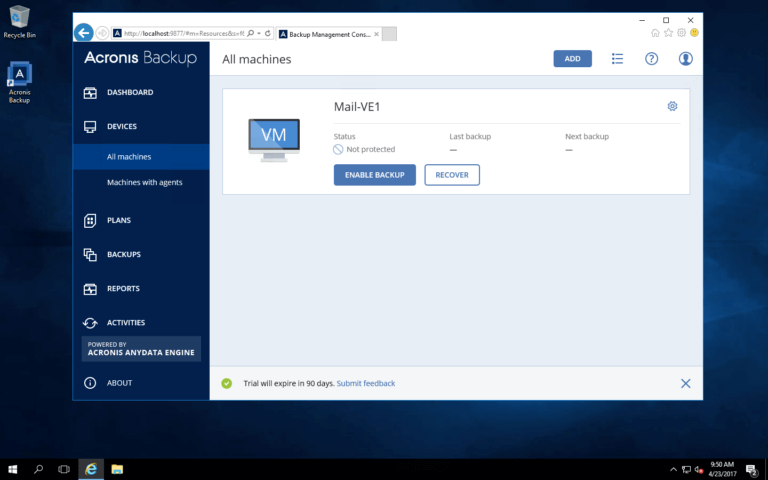Expand the address bar dropdown arrow

(x=259, y=33)
